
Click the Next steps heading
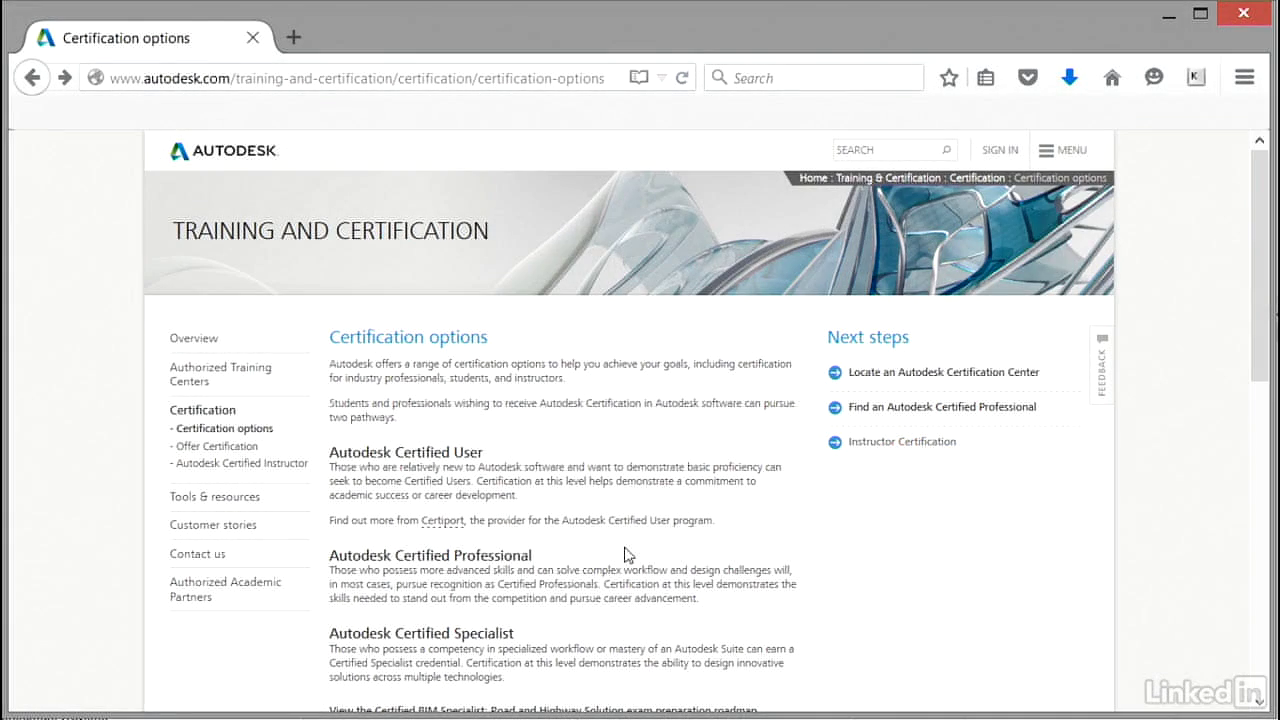[x=868, y=337]
